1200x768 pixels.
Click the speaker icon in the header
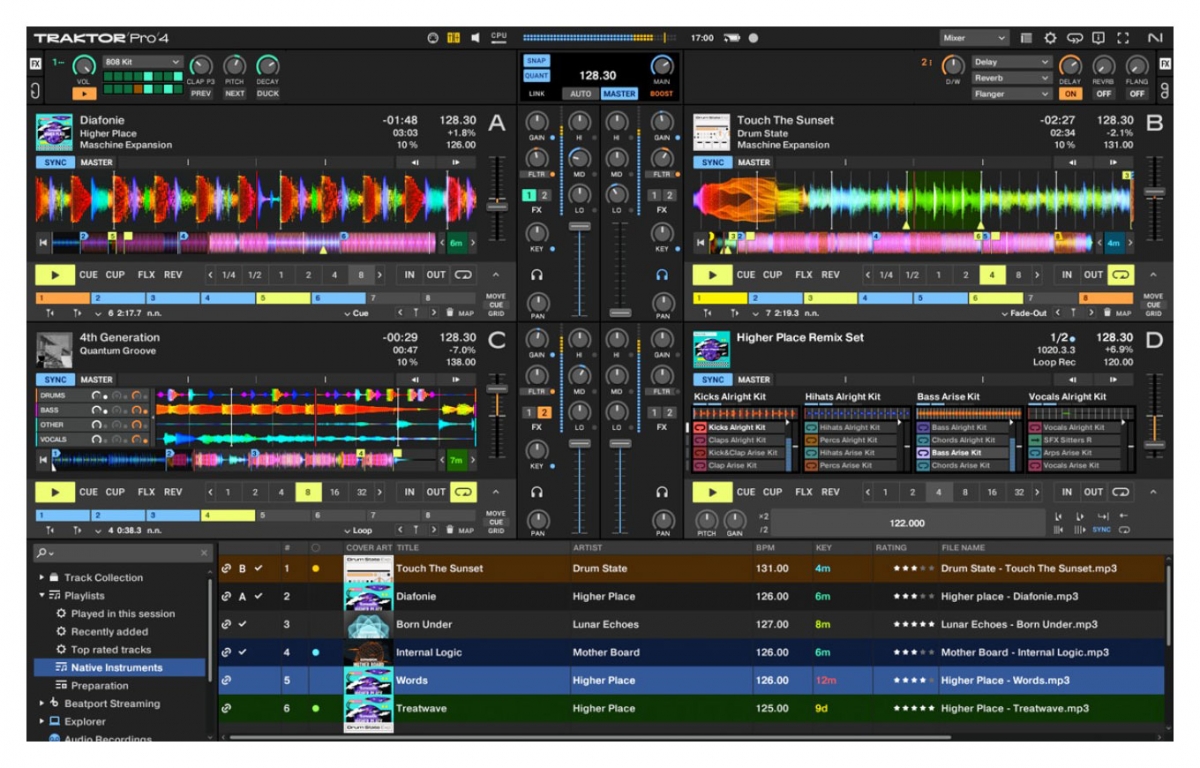click(476, 38)
